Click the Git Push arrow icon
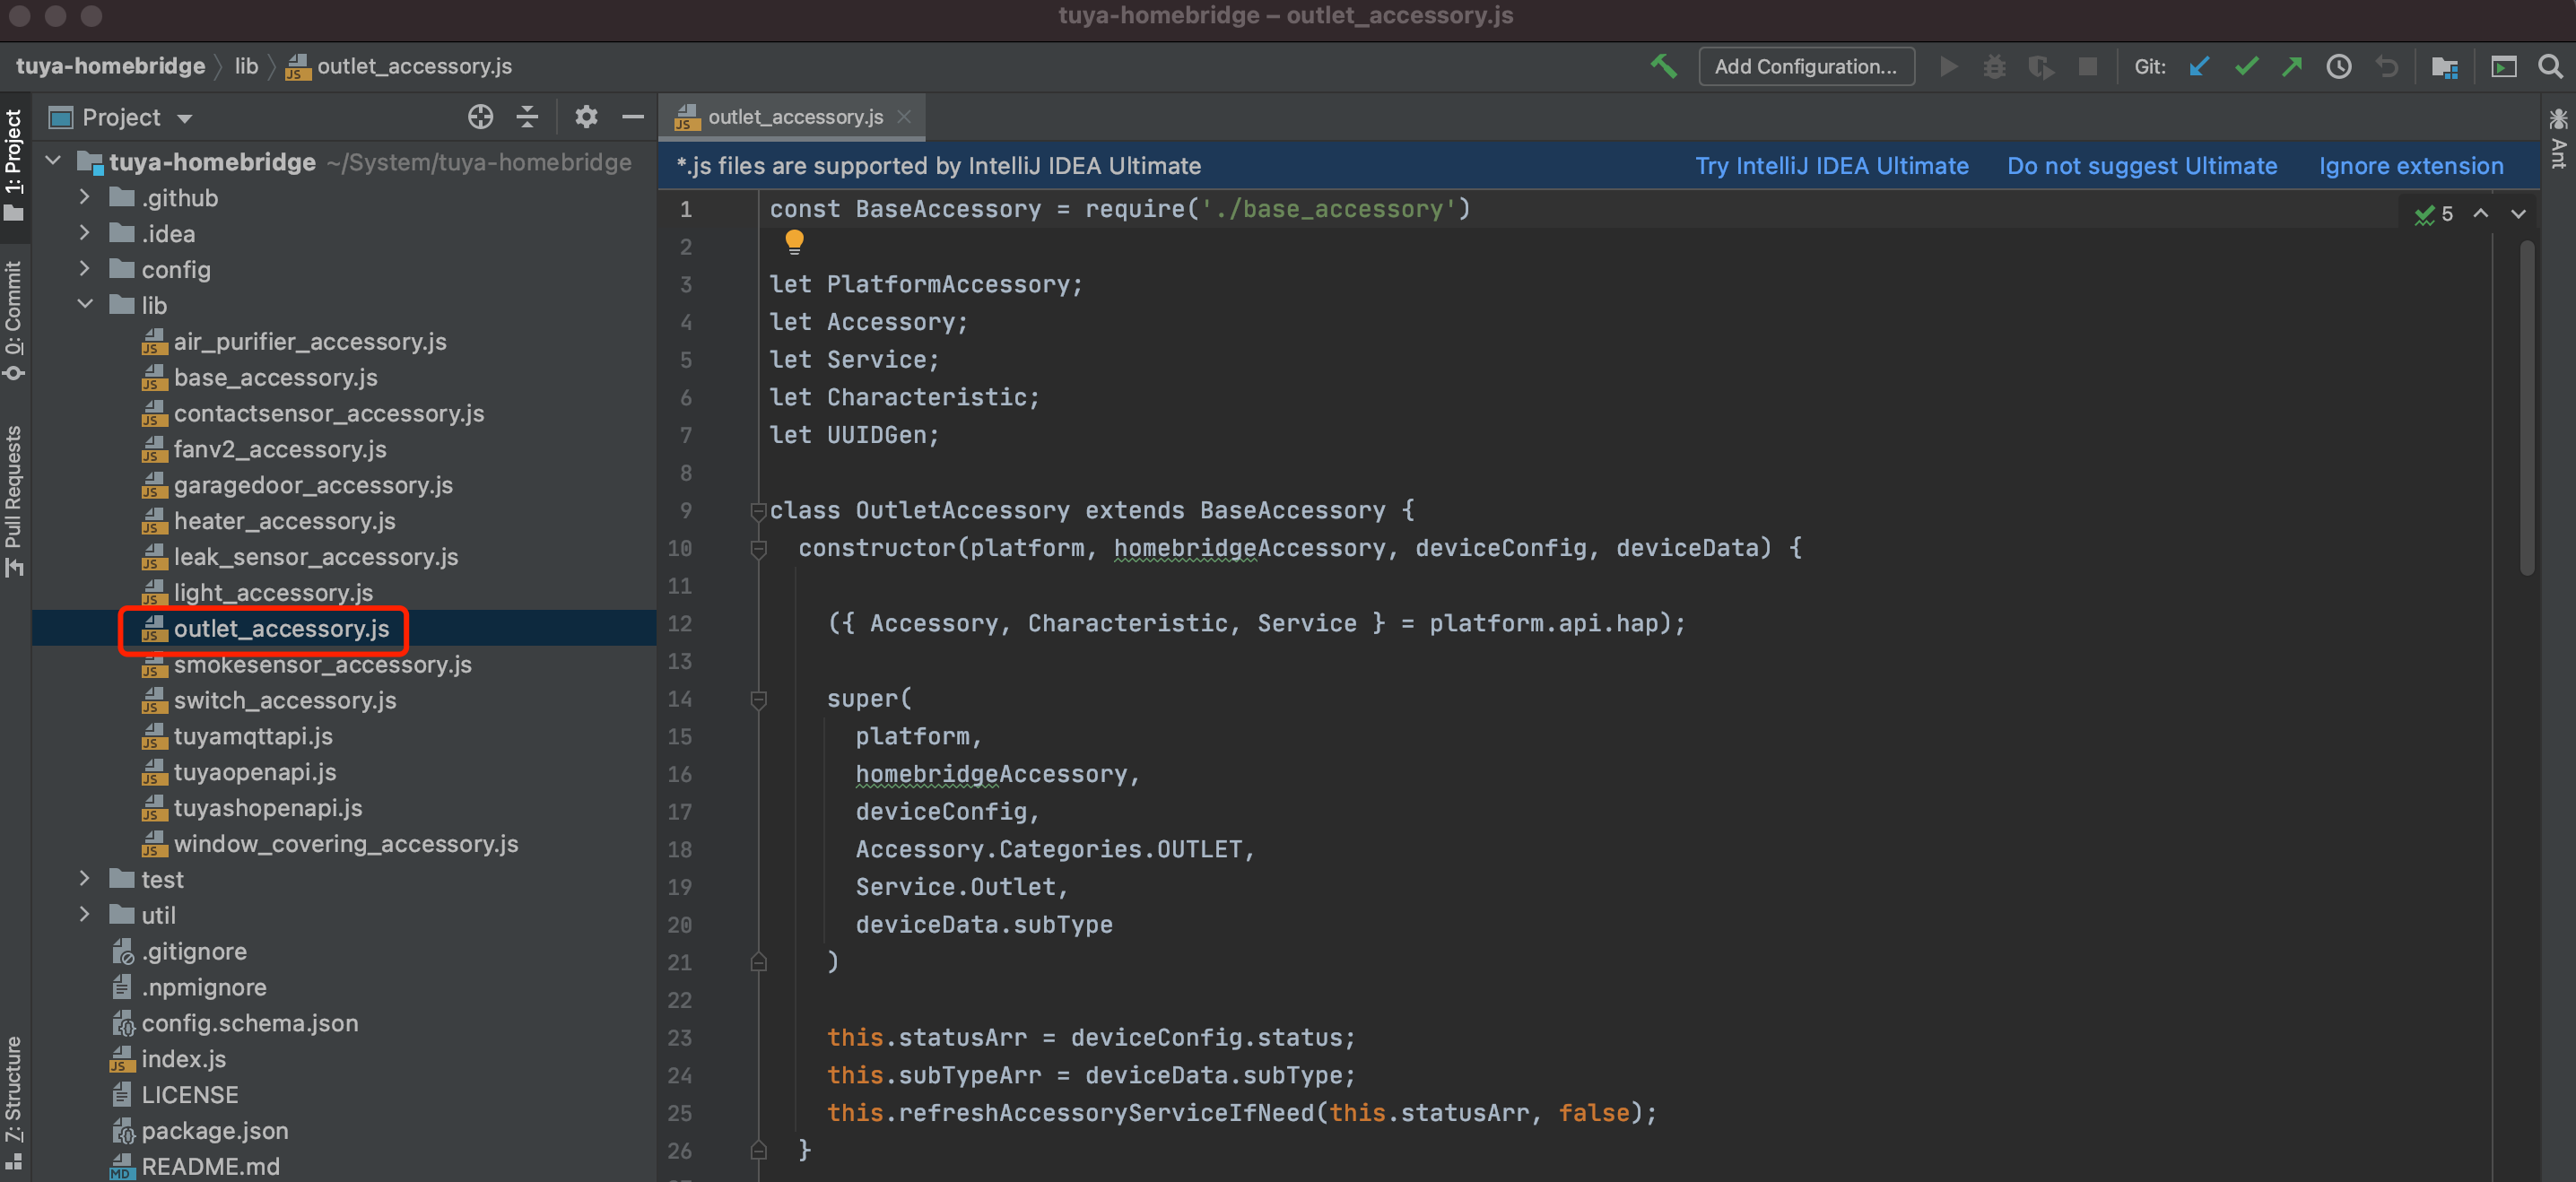Screen dimensions: 2576x1182 pos(2292,67)
